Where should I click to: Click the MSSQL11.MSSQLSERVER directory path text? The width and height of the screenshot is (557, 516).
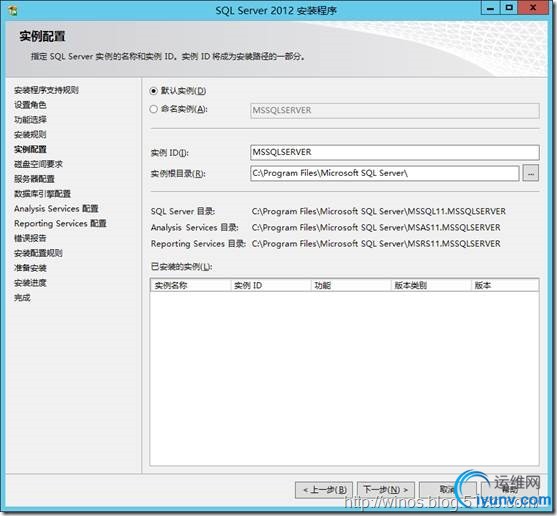click(379, 212)
